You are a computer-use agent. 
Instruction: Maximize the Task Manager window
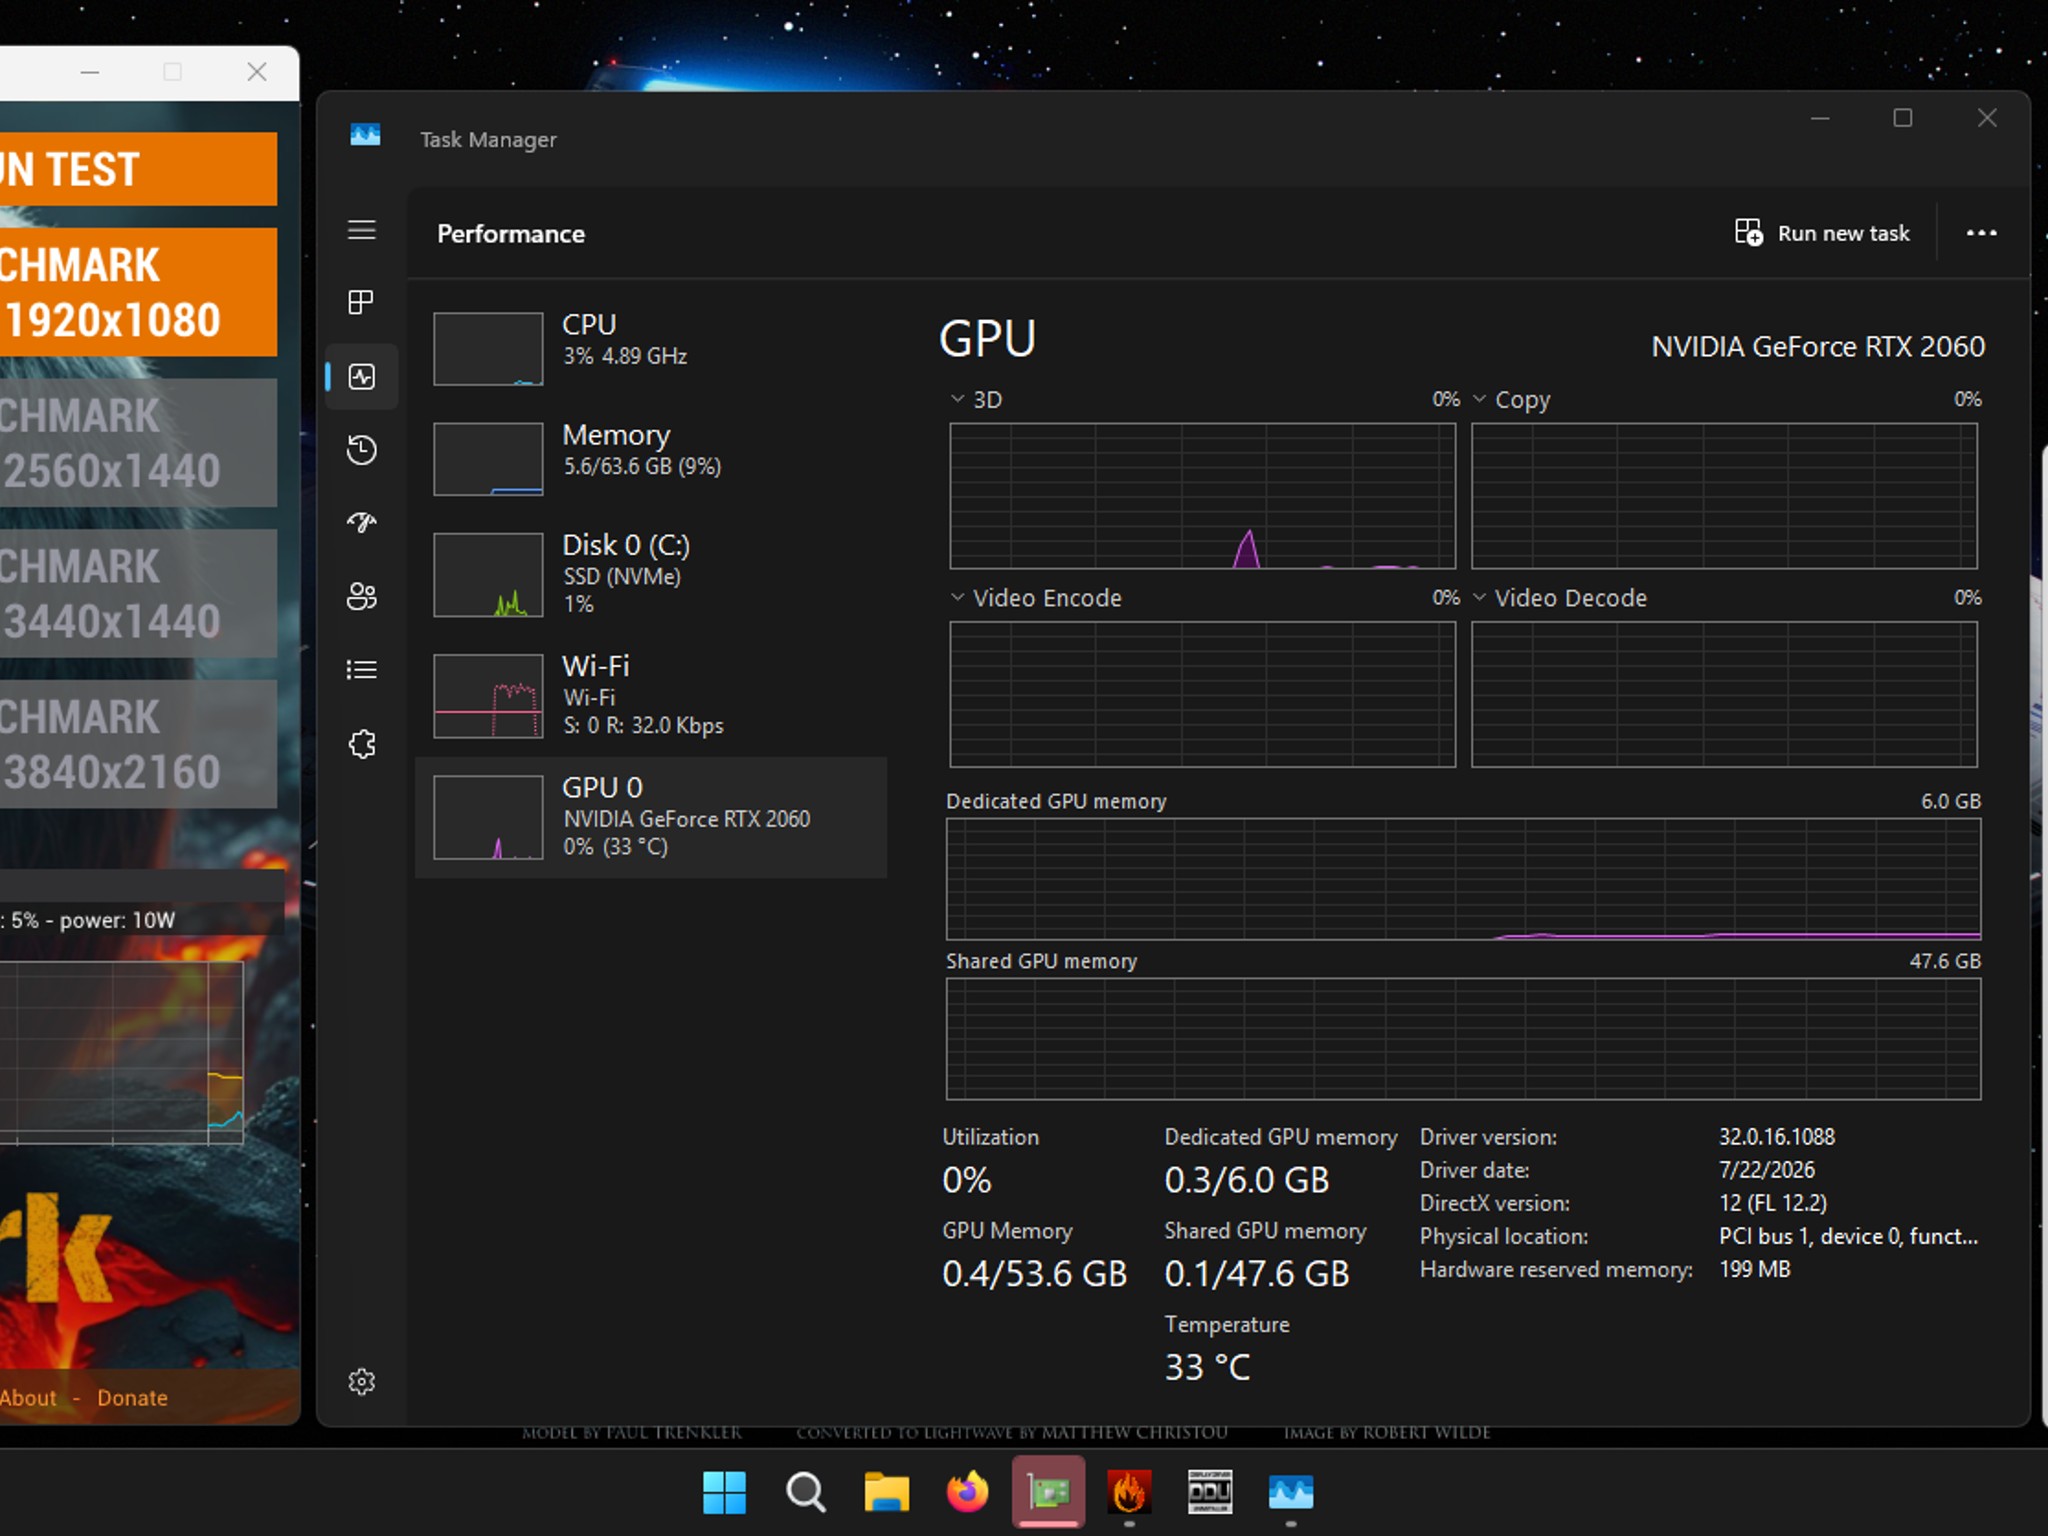1903,118
